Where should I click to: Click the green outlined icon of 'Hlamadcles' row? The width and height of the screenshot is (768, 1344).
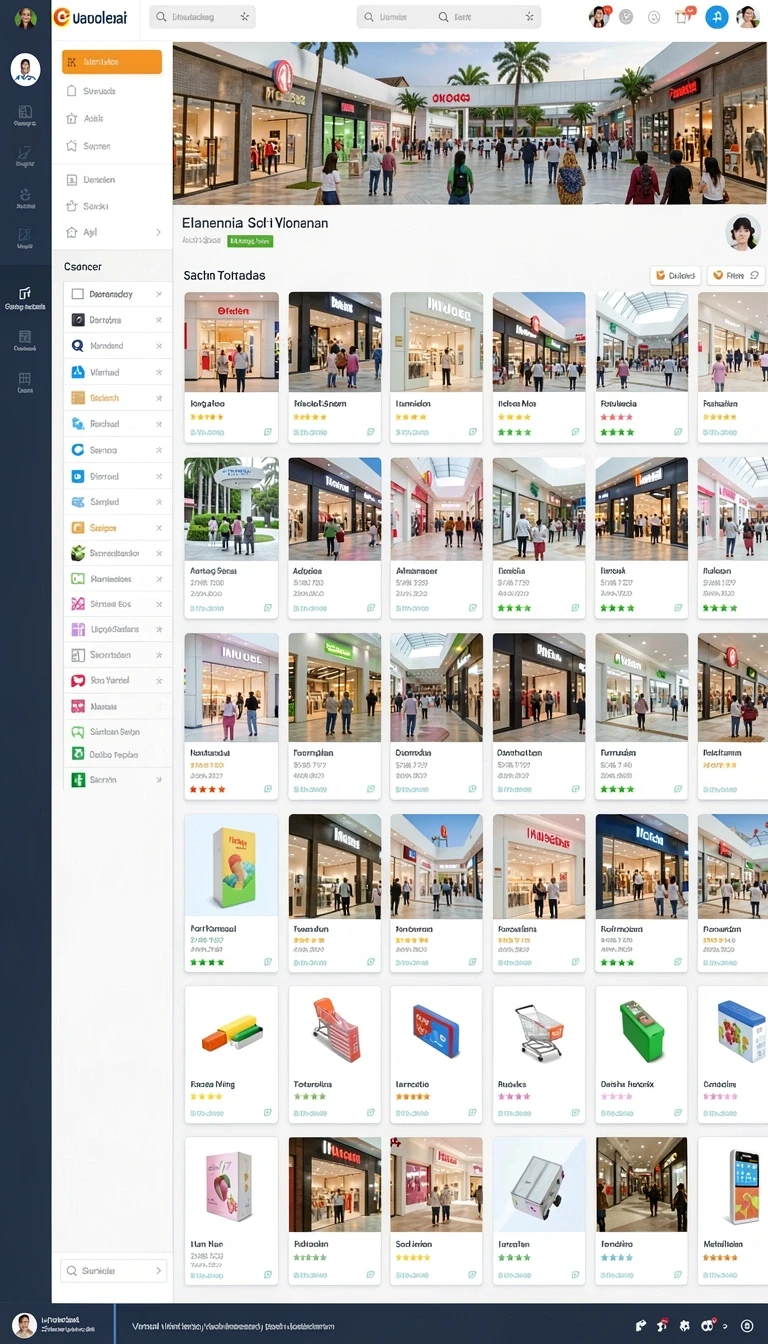click(78, 579)
